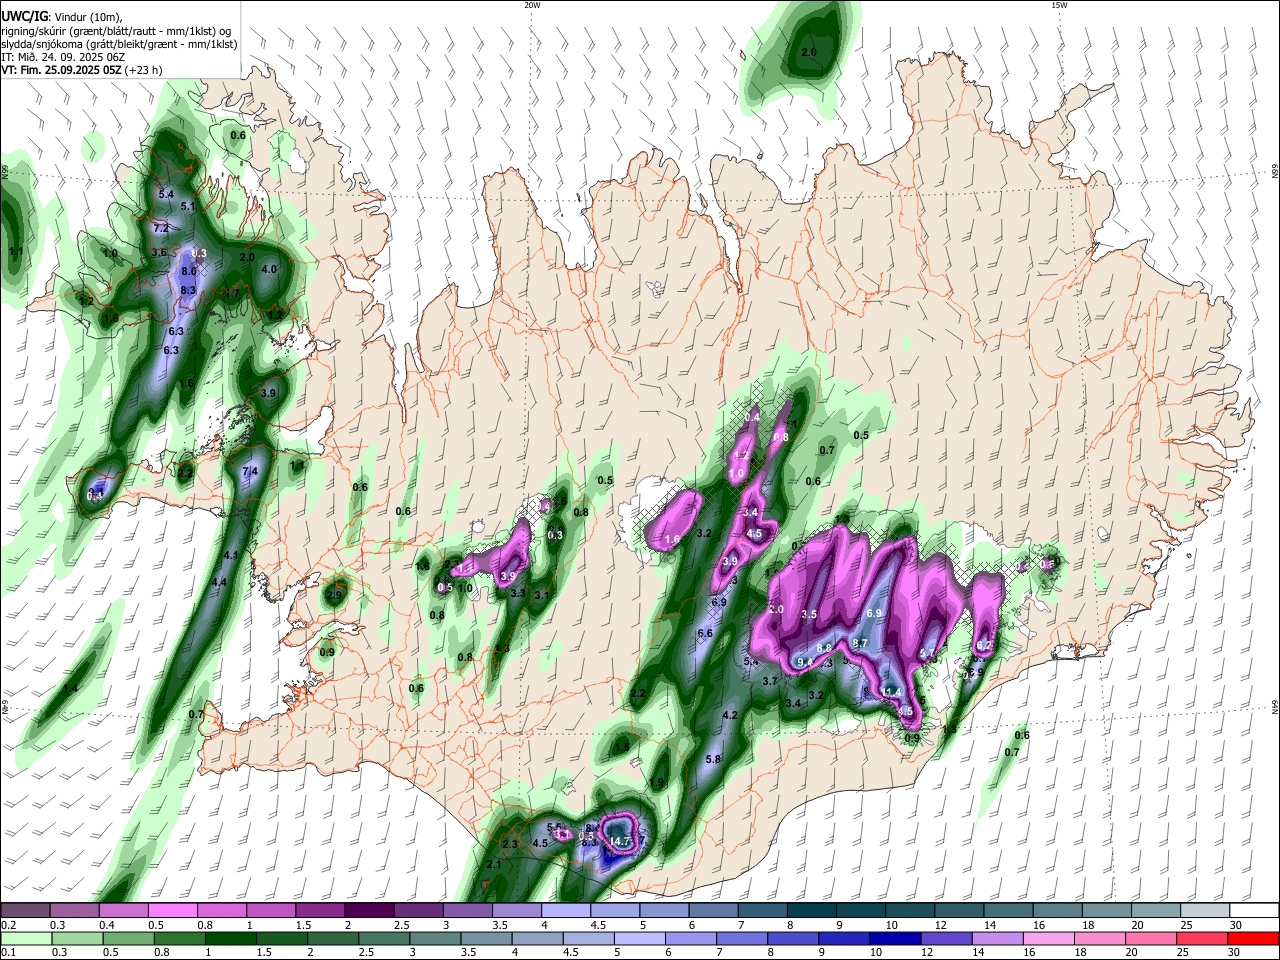Click the 11.4 value in the southeast
The width and height of the screenshot is (1280, 960).
pyautogui.click(x=891, y=692)
